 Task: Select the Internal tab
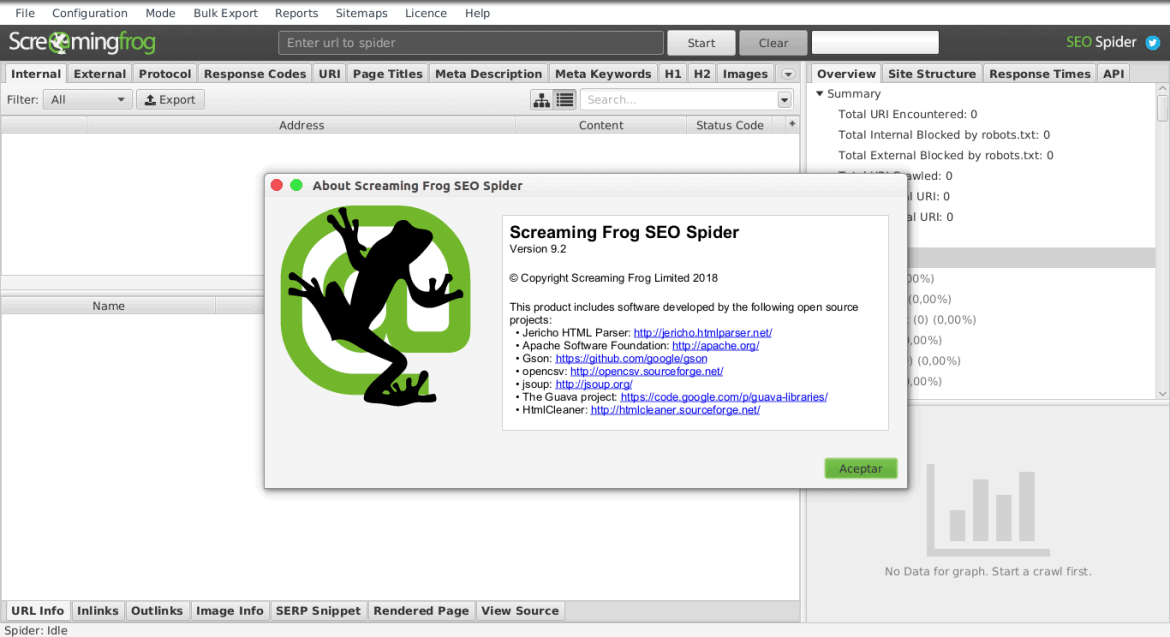point(36,74)
